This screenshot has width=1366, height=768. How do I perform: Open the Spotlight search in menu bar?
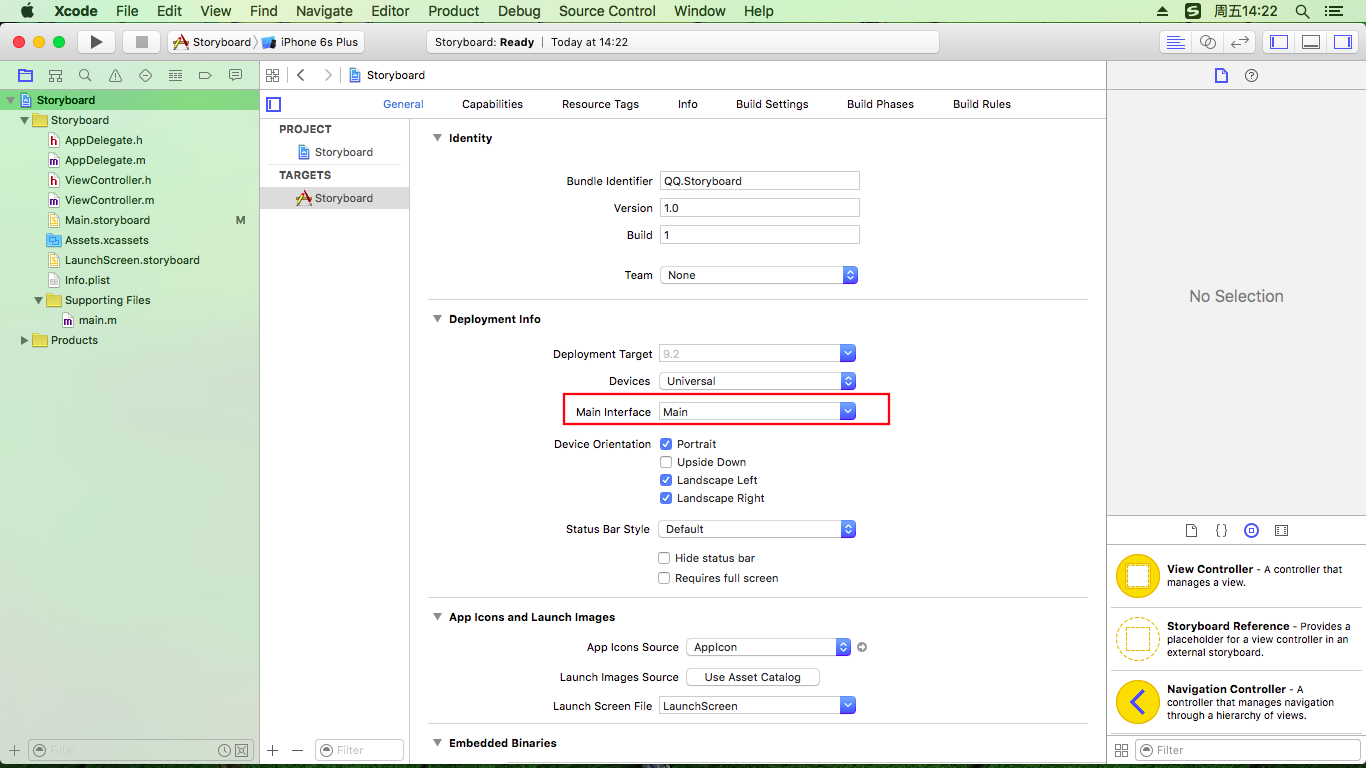[1302, 11]
